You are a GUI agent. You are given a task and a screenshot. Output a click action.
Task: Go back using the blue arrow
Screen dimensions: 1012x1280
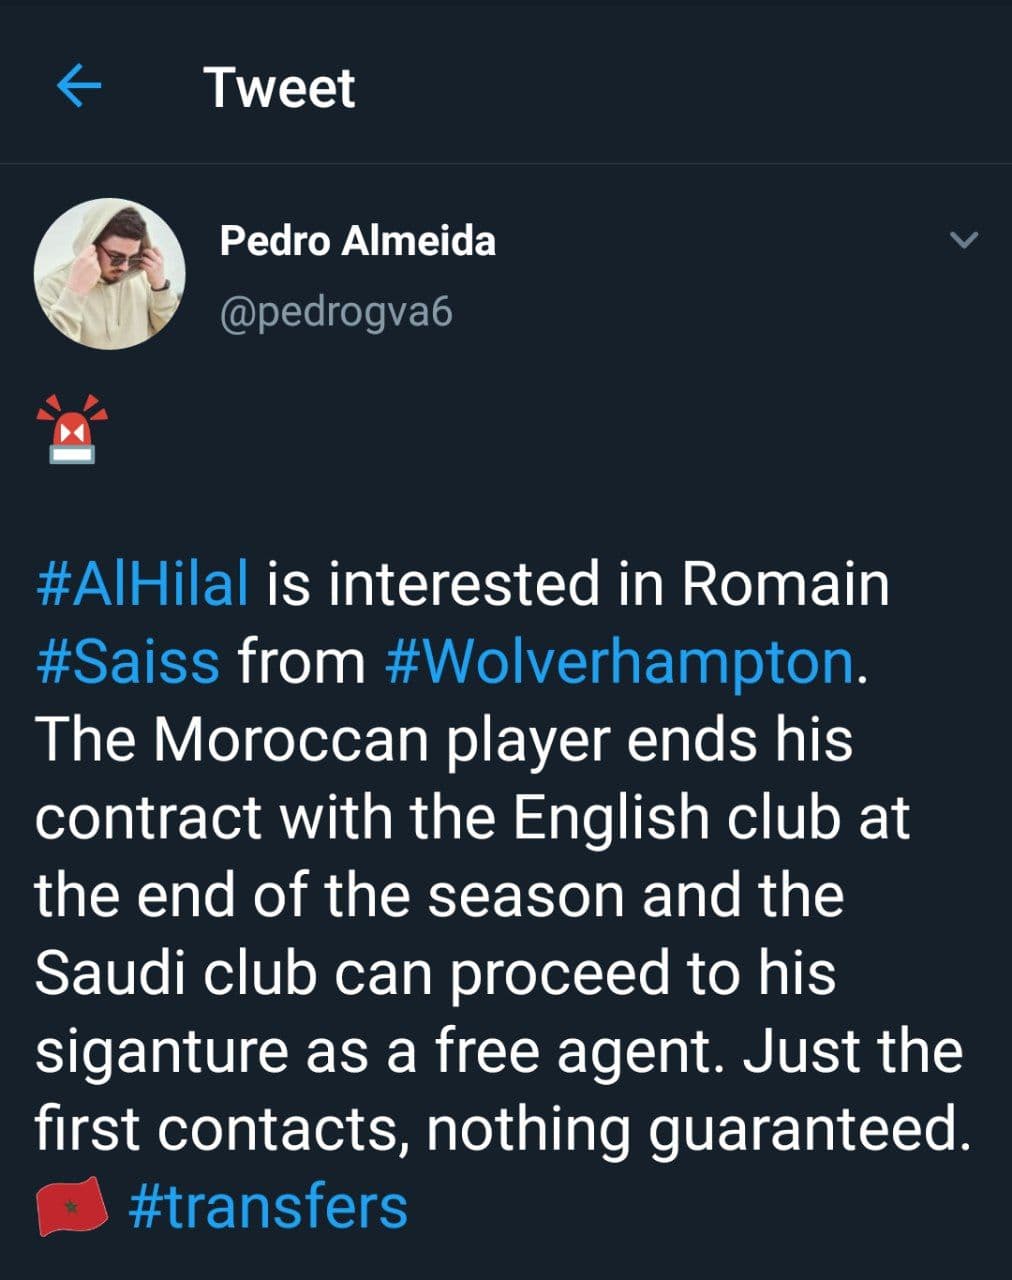pos(79,87)
